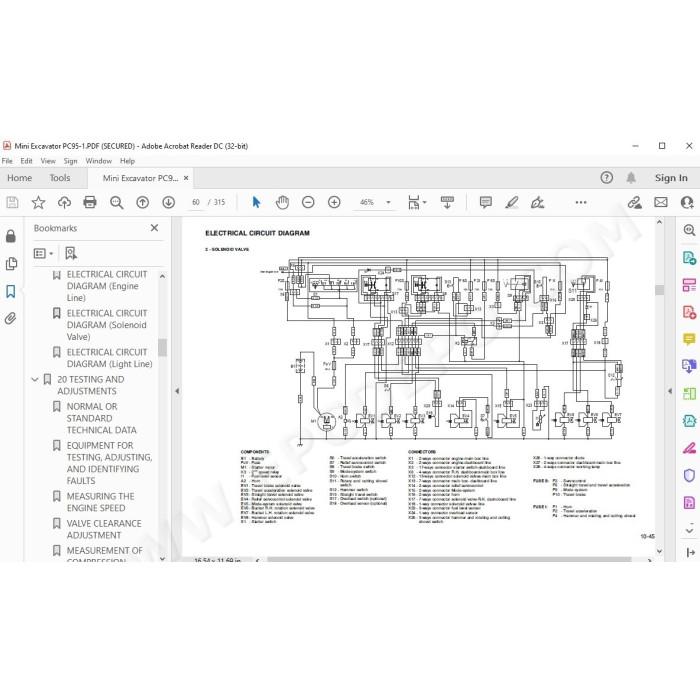The height and width of the screenshot is (700, 700).
Task: Open Electrical Circuit Diagram Solenoid Valve bookmark
Action: coord(107,325)
